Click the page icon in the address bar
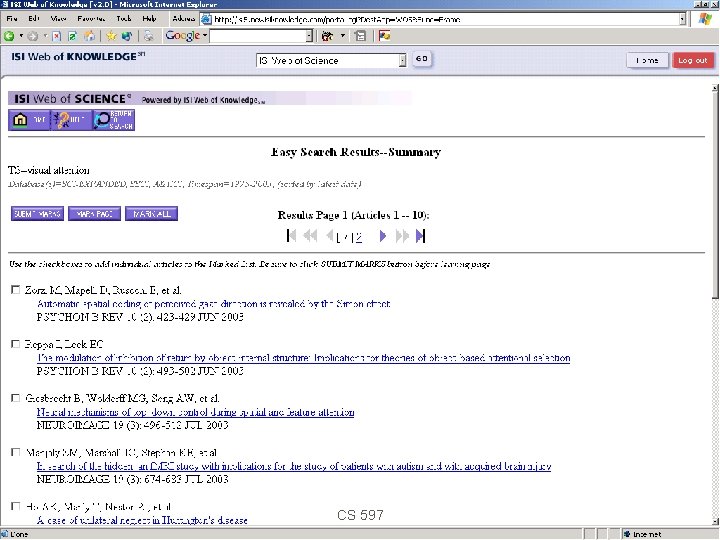 click(x=207, y=19)
